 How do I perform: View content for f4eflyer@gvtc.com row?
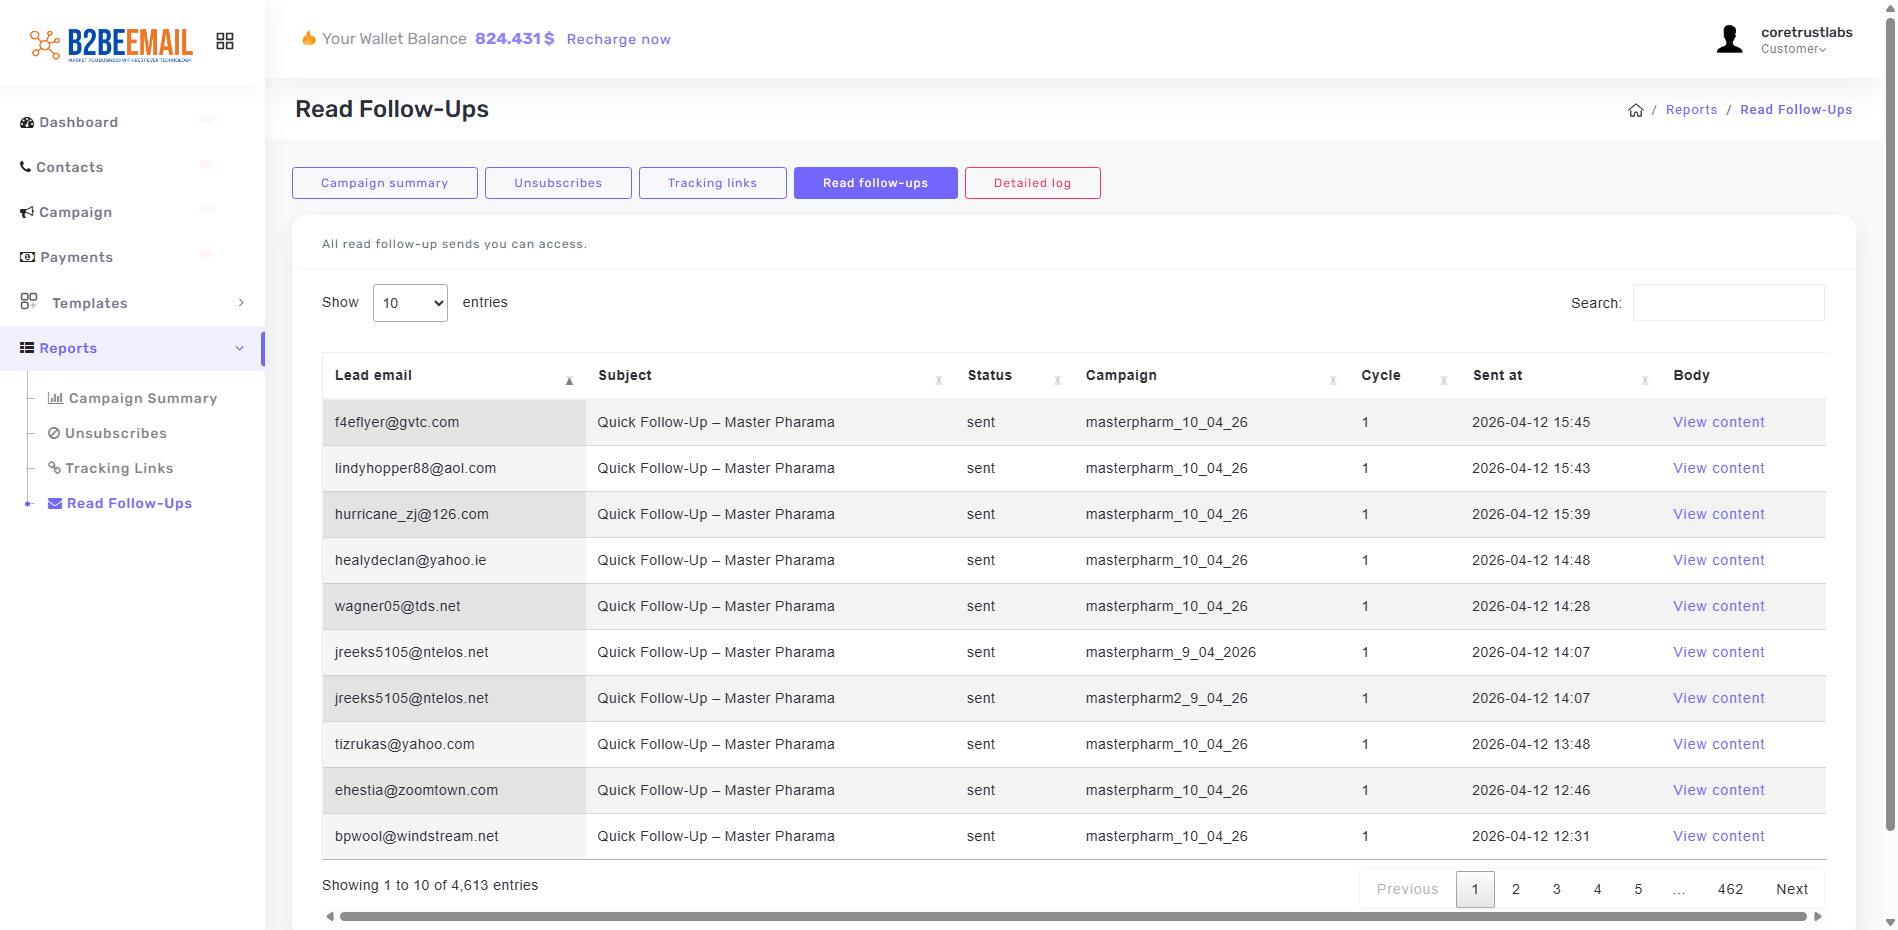tap(1718, 422)
